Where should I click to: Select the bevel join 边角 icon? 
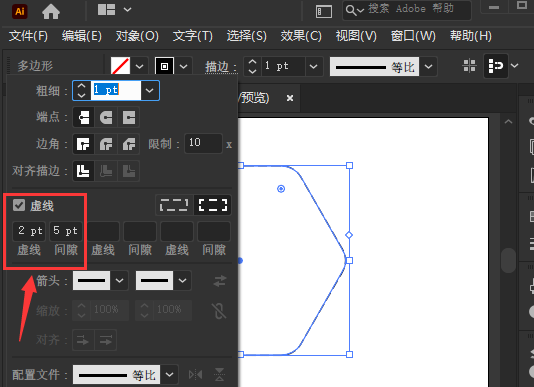coord(129,144)
